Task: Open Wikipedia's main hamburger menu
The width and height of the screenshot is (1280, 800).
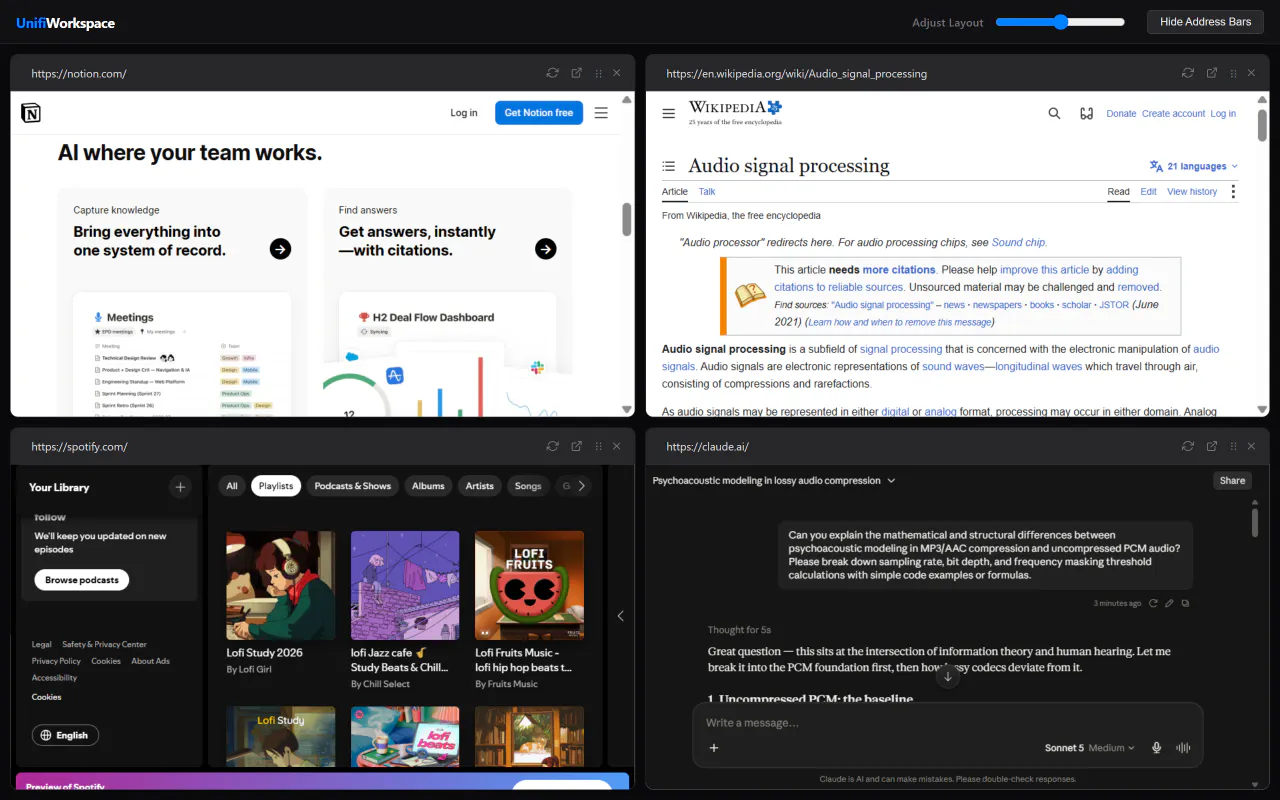Action: tap(669, 113)
